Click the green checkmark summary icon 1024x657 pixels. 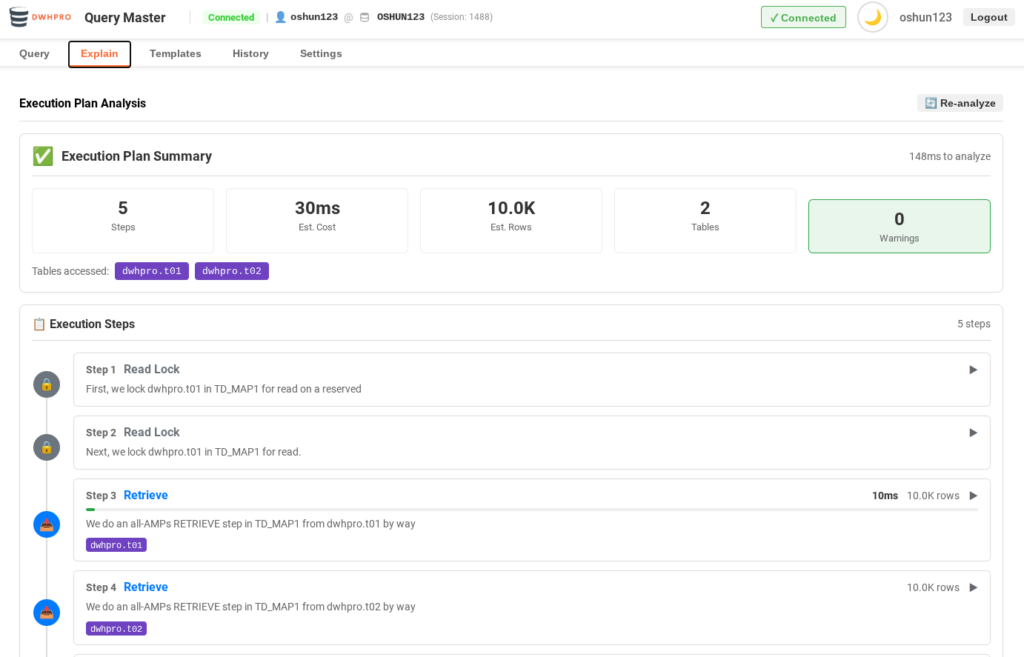[43, 156]
